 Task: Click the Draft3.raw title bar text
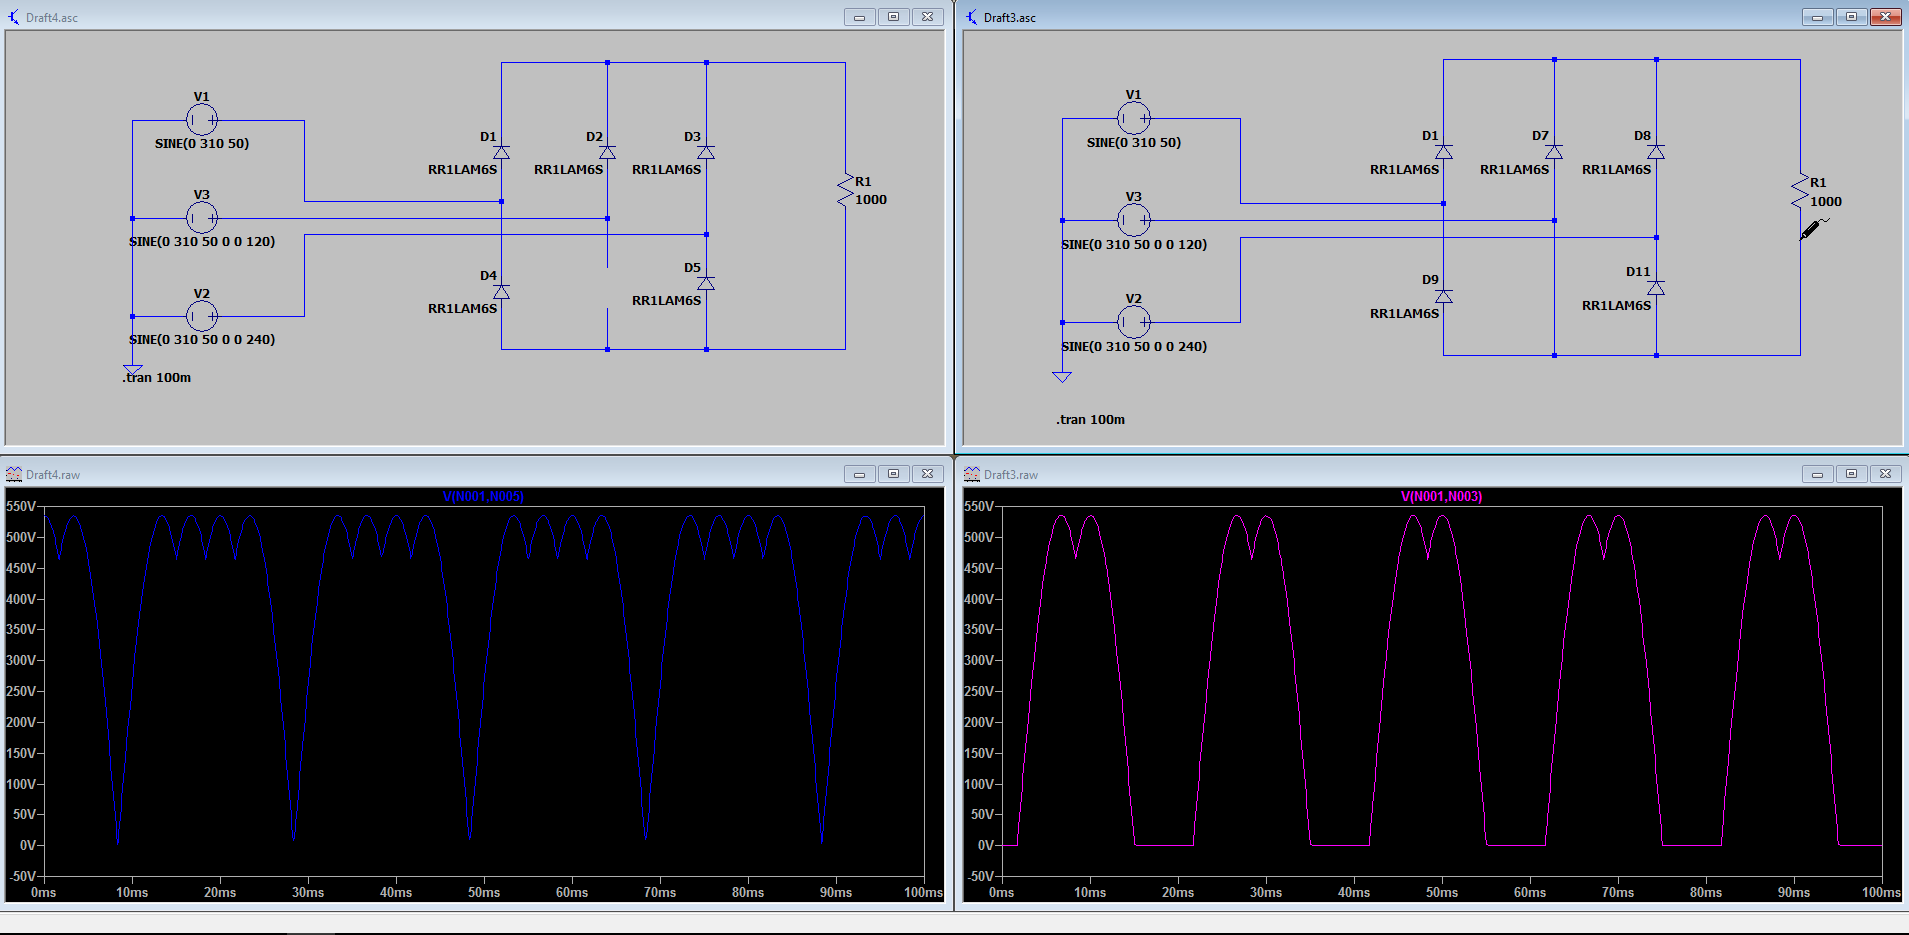click(1011, 475)
